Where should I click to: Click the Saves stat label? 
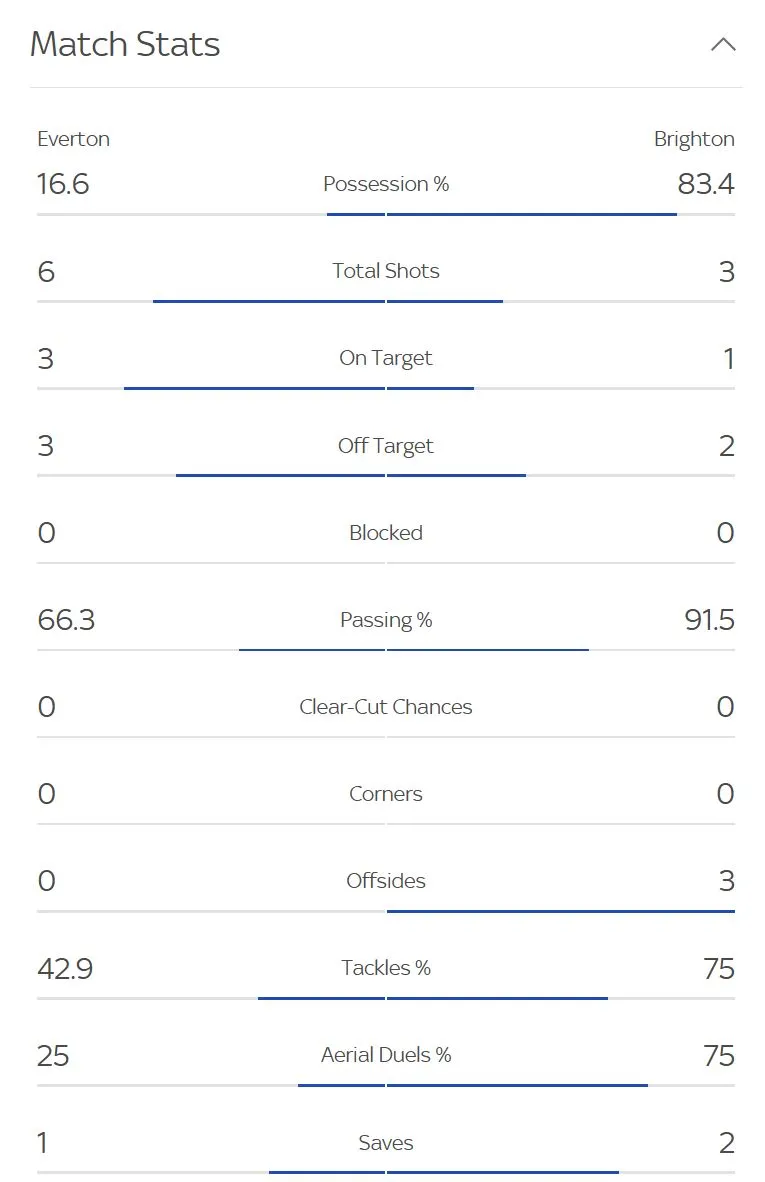386,1143
